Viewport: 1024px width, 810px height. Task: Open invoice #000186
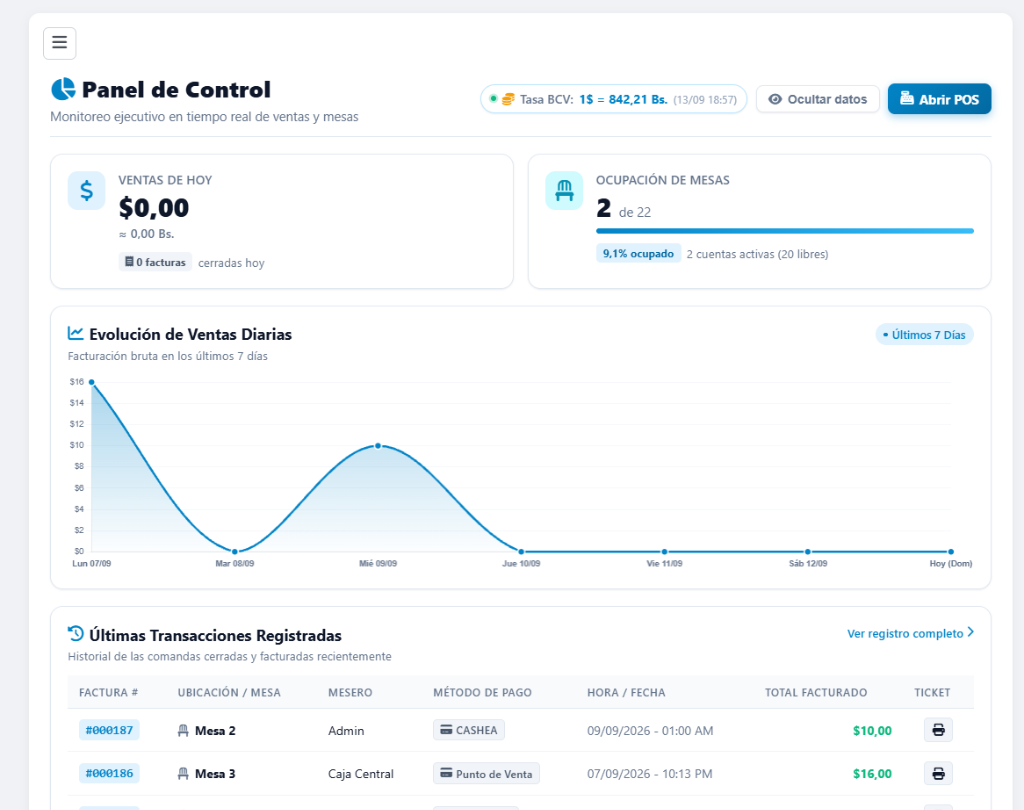109,773
